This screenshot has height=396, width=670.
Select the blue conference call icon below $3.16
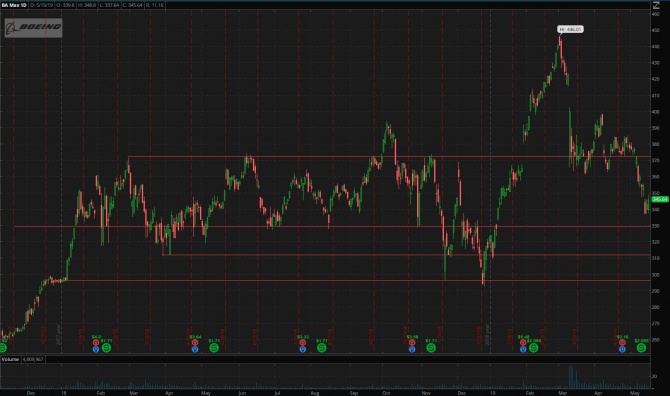[x=622, y=349]
